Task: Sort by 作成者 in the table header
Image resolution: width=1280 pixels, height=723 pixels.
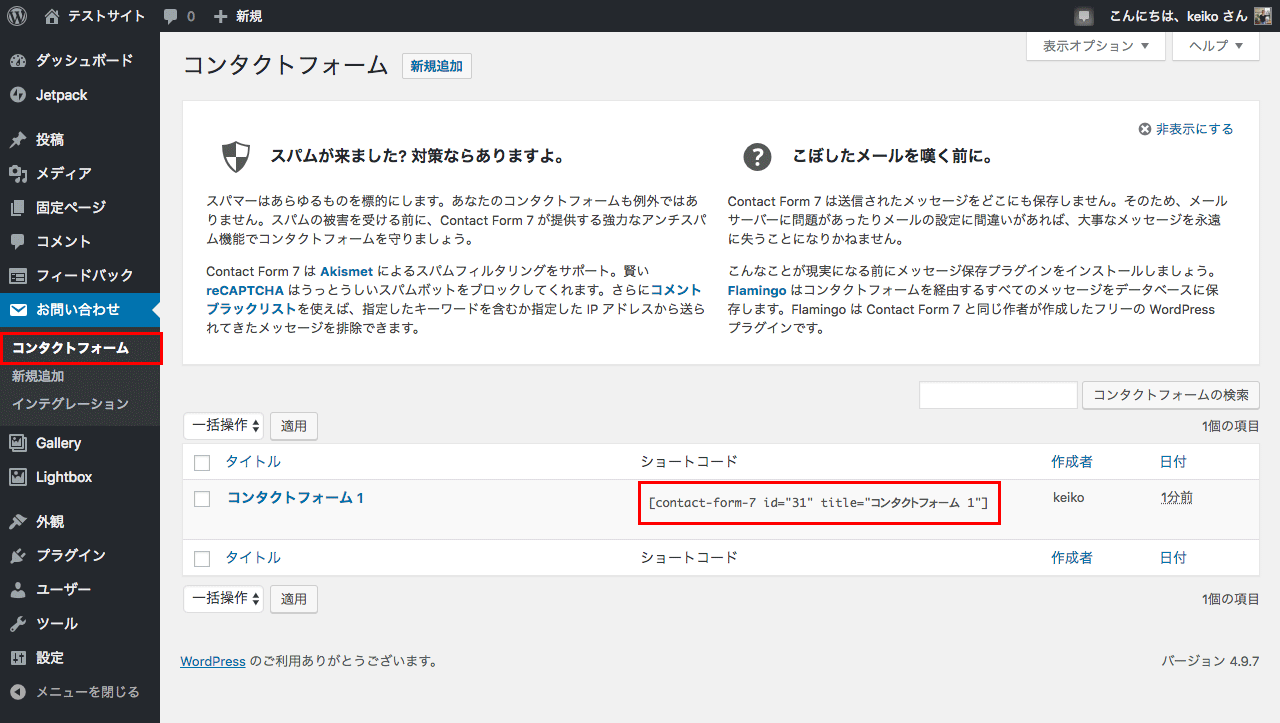Action: coord(1072,462)
